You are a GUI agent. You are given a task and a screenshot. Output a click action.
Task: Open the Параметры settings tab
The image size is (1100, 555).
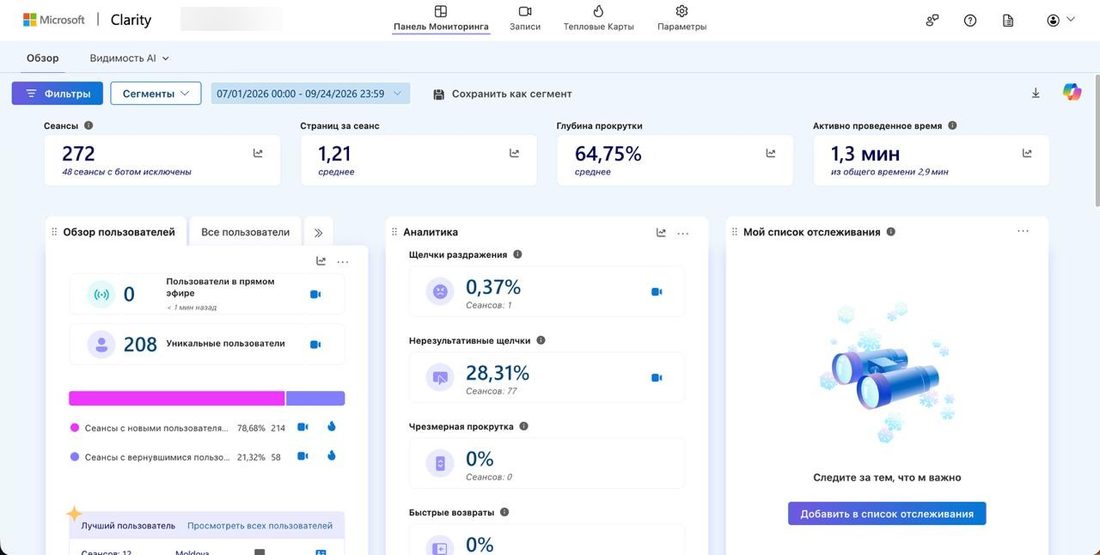(x=681, y=18)
